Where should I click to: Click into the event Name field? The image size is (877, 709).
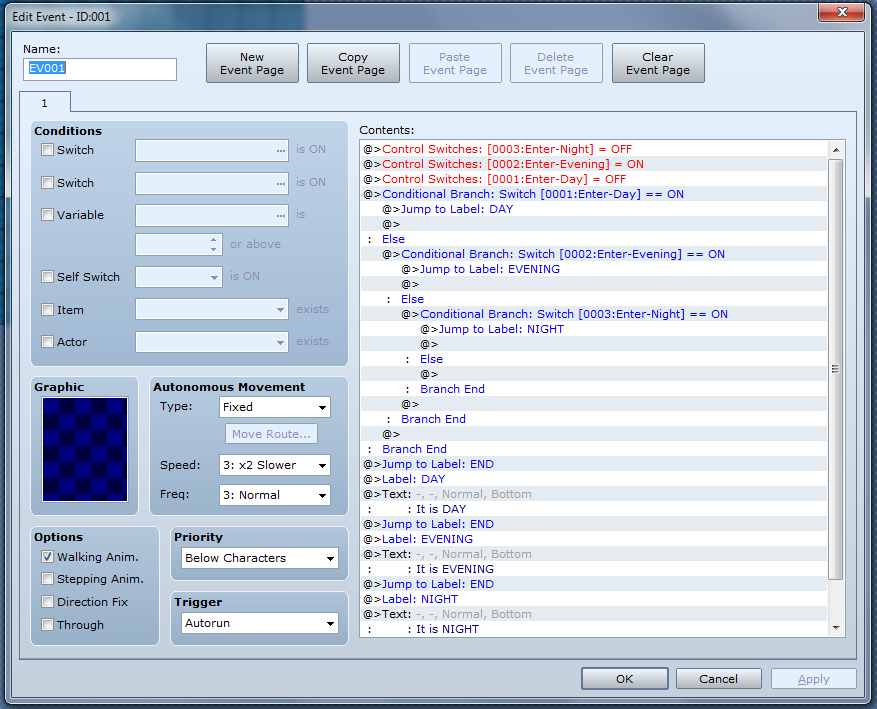[99, 69]
